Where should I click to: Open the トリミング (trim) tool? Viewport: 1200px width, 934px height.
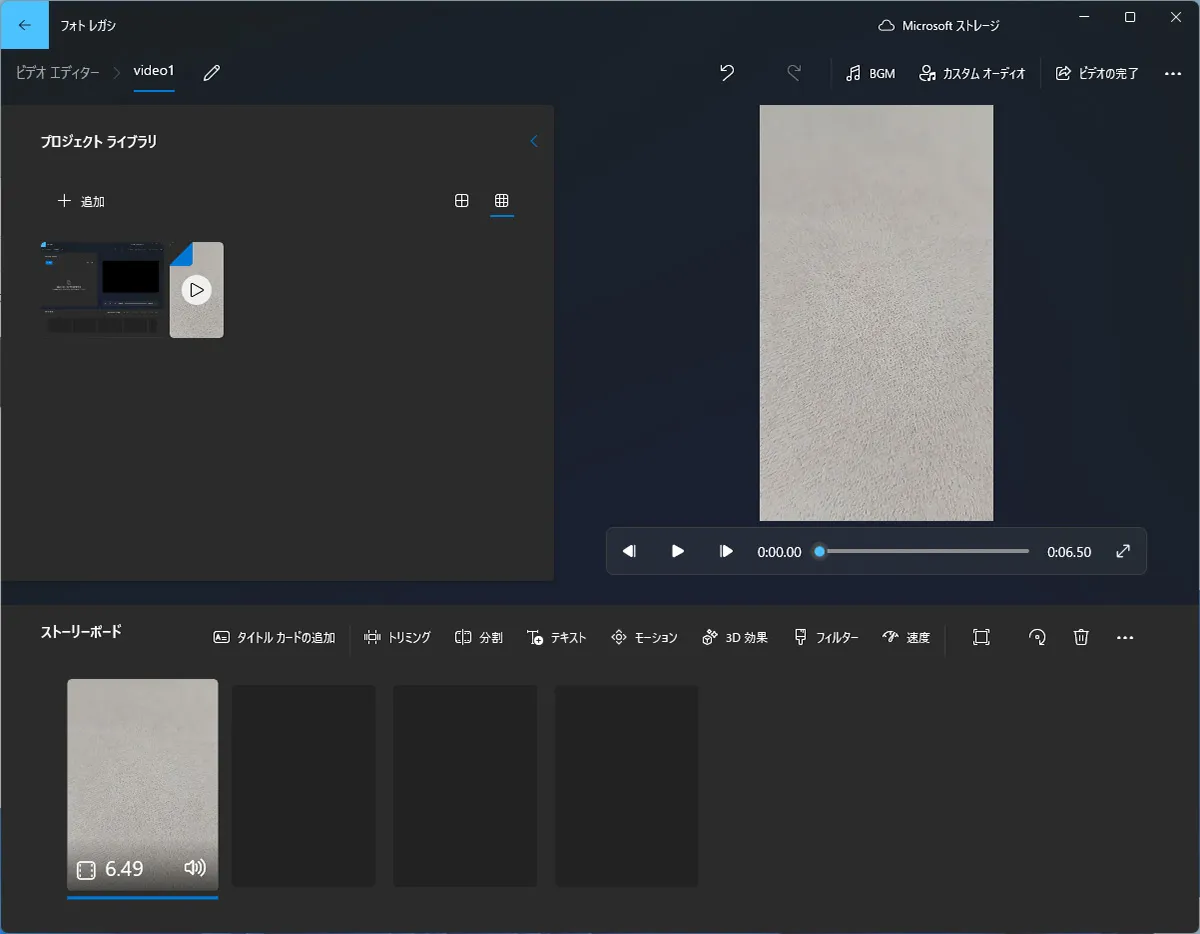pos(397,637)
